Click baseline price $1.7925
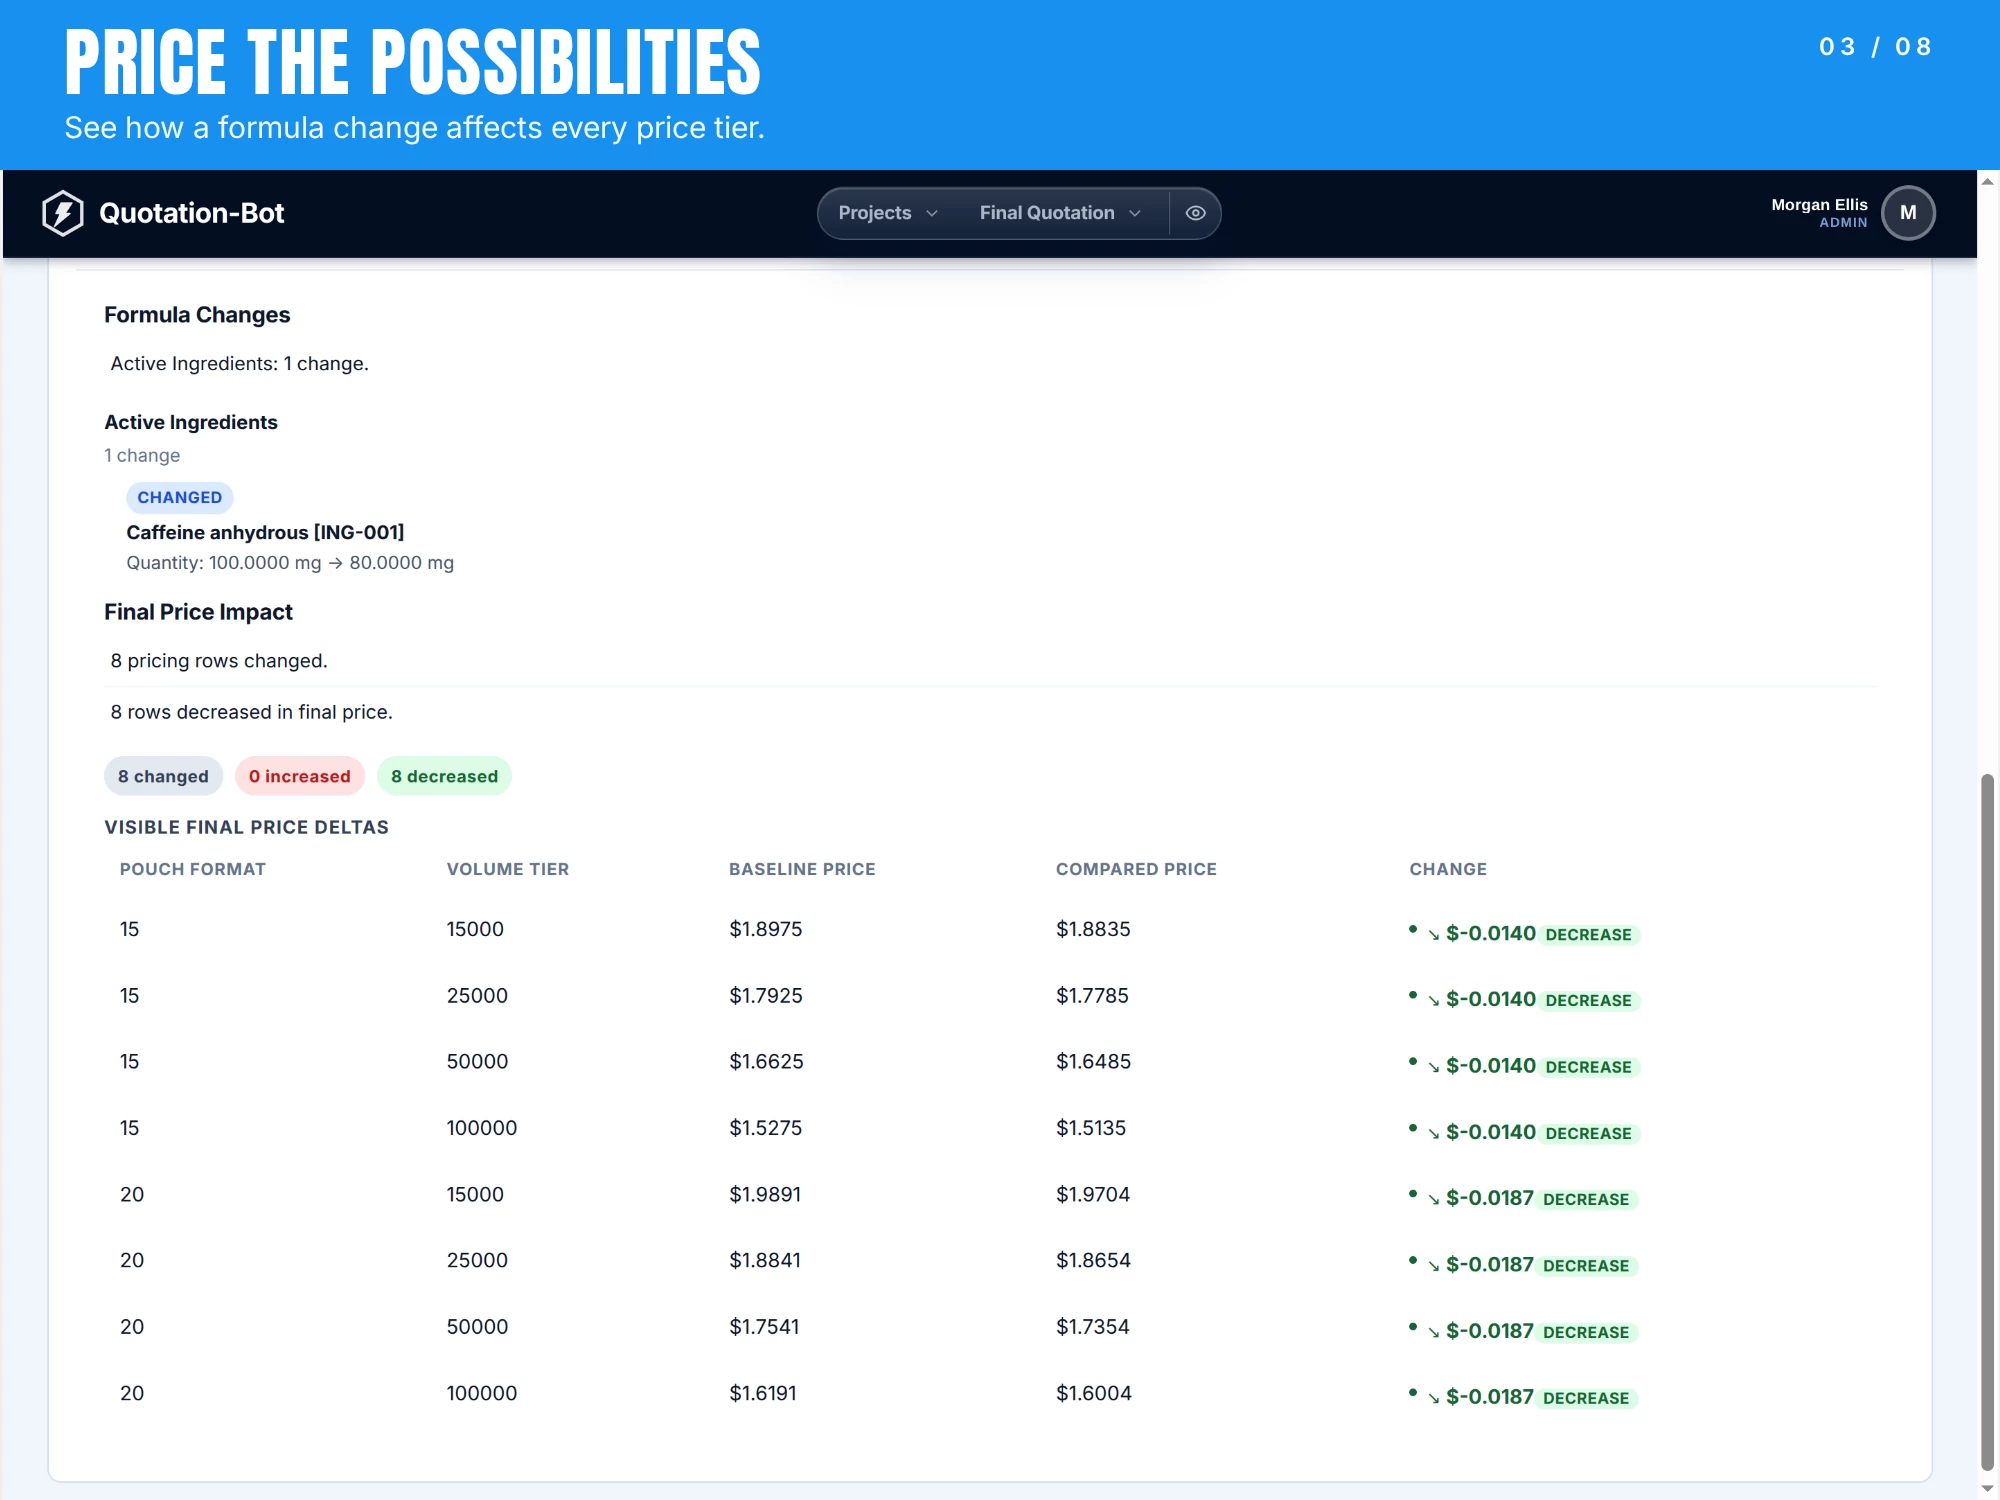The image size is (2000, 1500). tap(766, 996)
